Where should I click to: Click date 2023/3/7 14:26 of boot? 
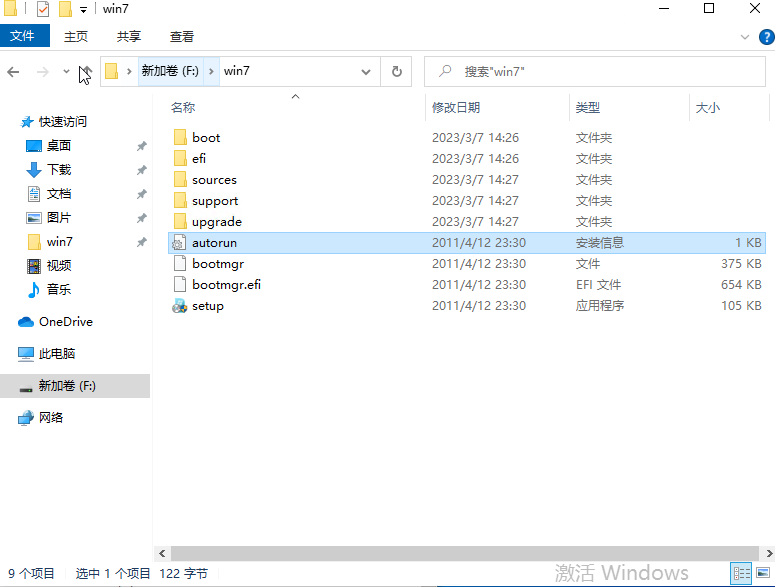[475, 138]
